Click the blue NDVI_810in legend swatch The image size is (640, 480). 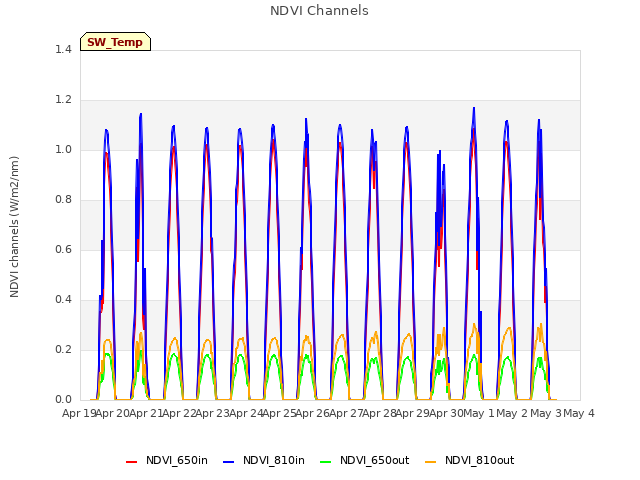[229, 462]
